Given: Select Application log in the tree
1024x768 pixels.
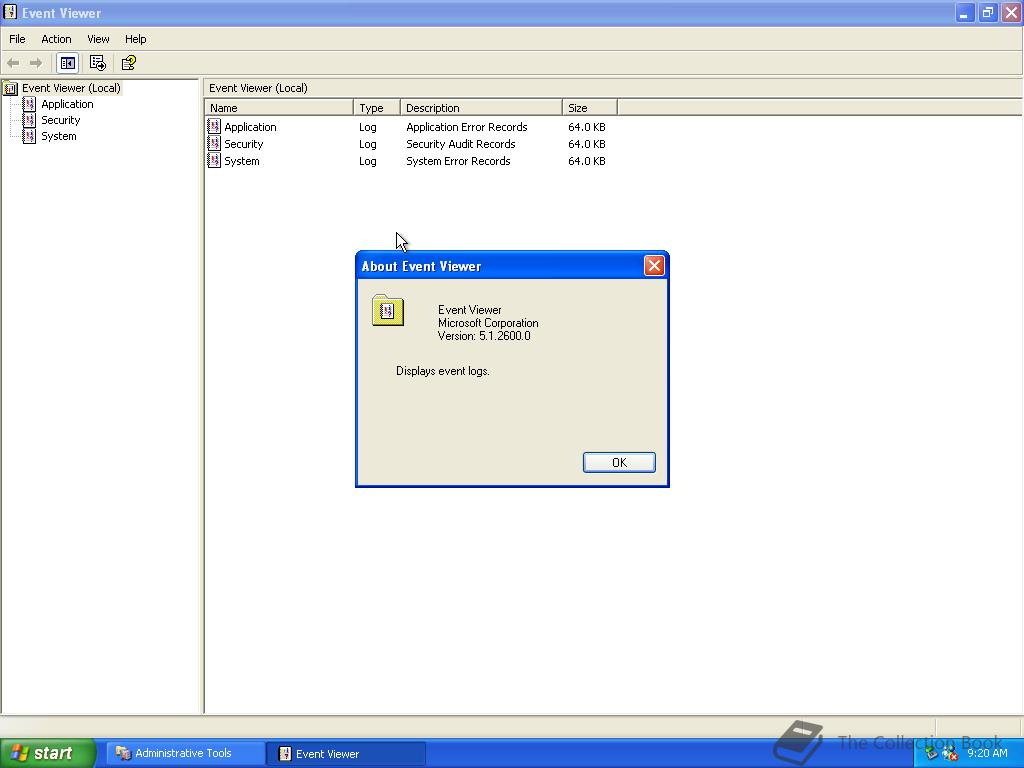Looking at the screenshot, I should click(67, 104).
